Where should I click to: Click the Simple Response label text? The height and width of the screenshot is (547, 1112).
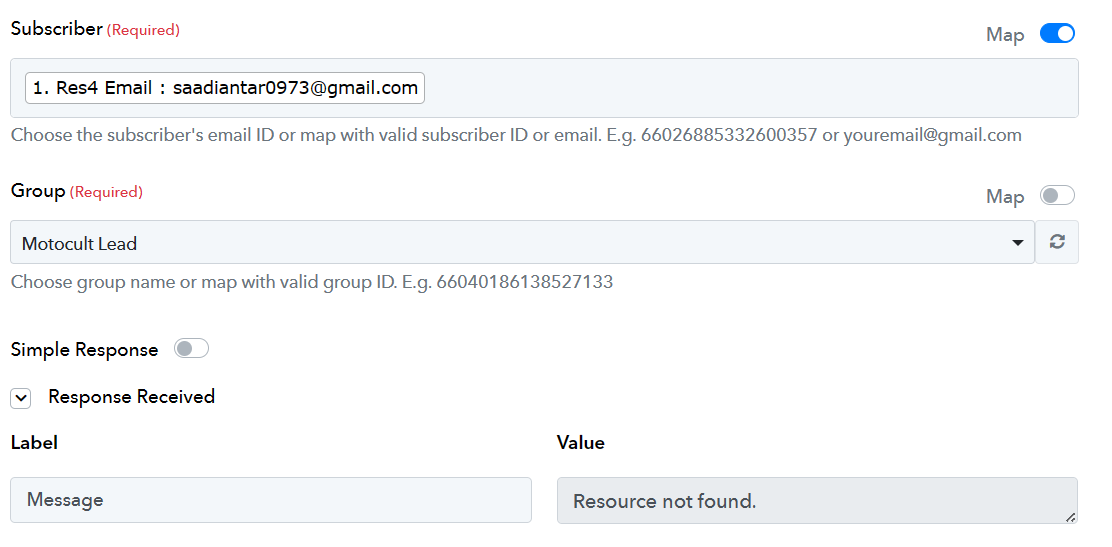click(x=84, y=350)
